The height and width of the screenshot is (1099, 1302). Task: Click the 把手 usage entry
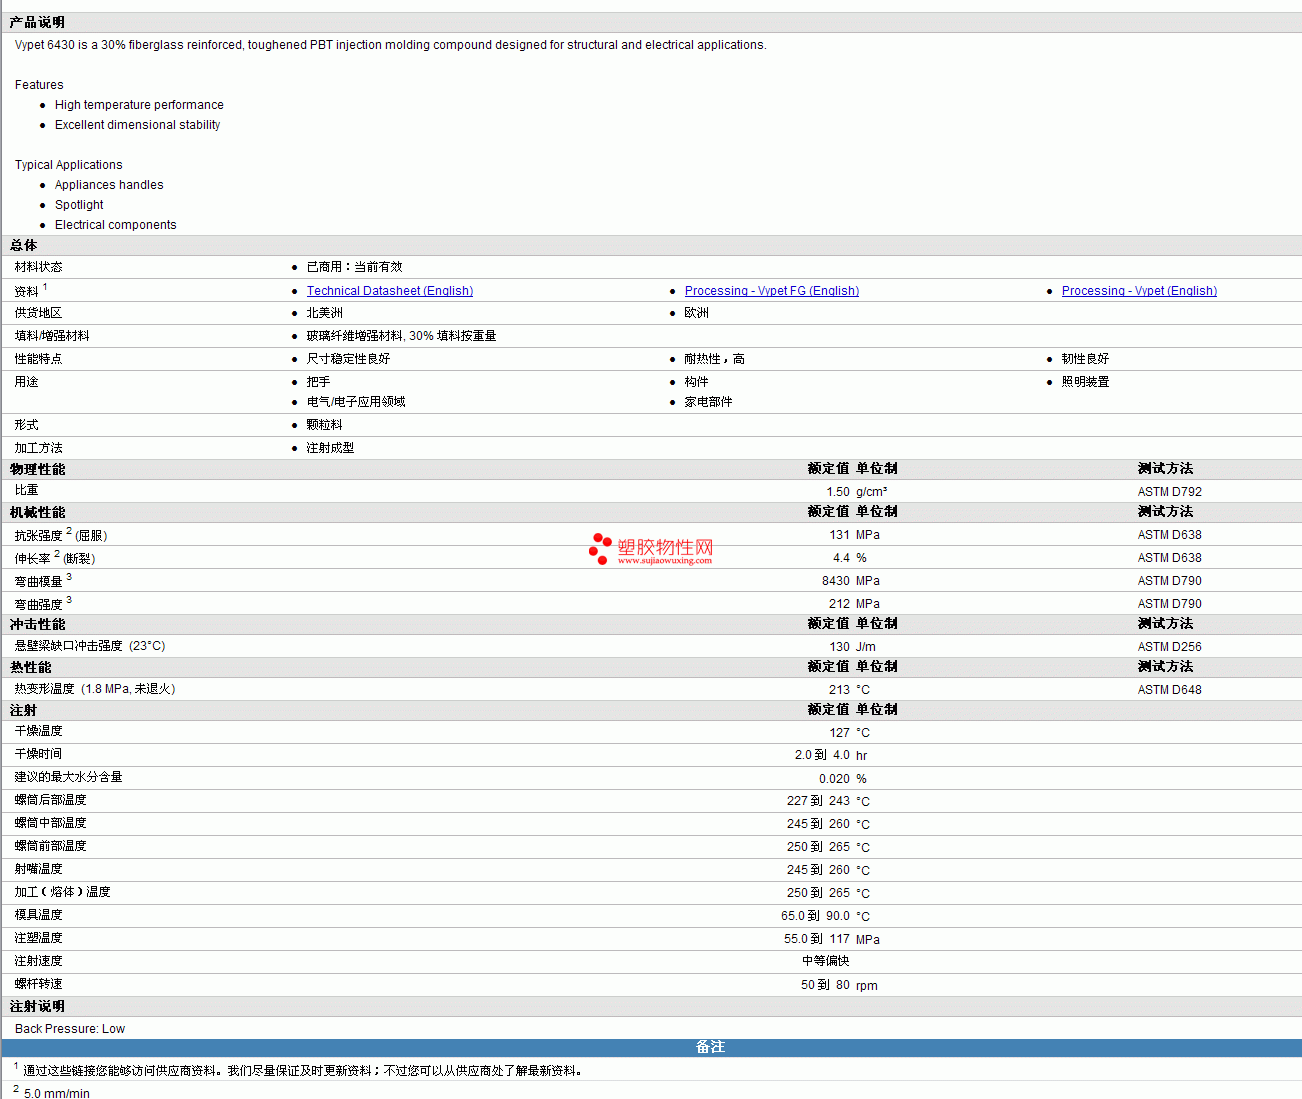(x=319, y=382)
